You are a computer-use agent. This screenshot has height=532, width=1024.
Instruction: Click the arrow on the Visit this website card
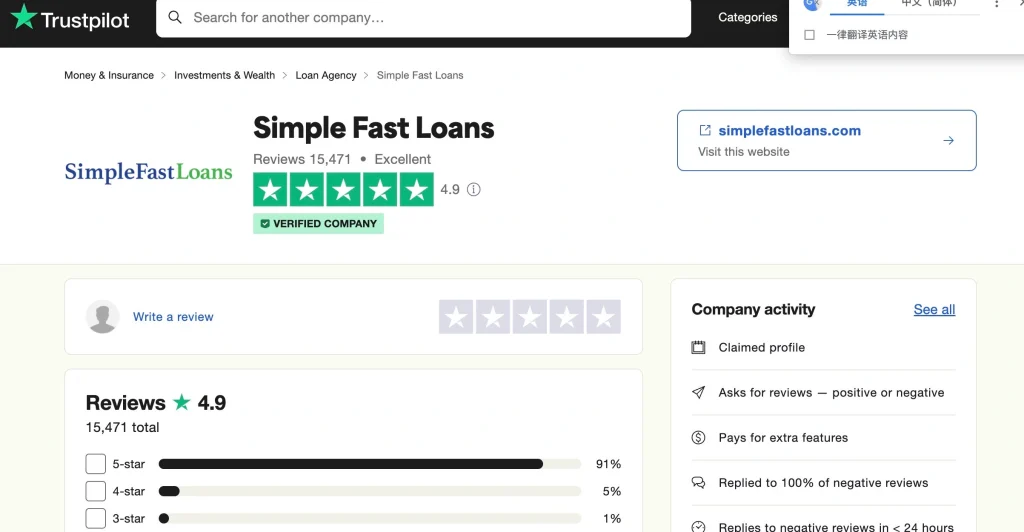(948, 140)
